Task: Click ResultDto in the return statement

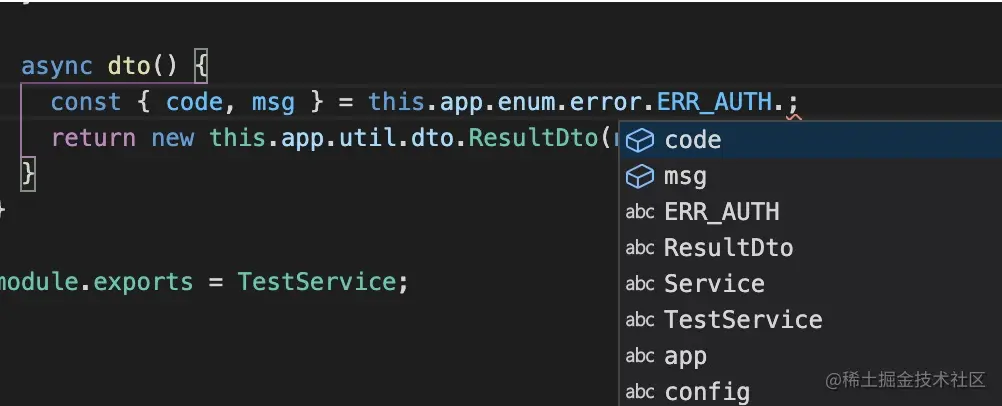Action: [533, 138]
